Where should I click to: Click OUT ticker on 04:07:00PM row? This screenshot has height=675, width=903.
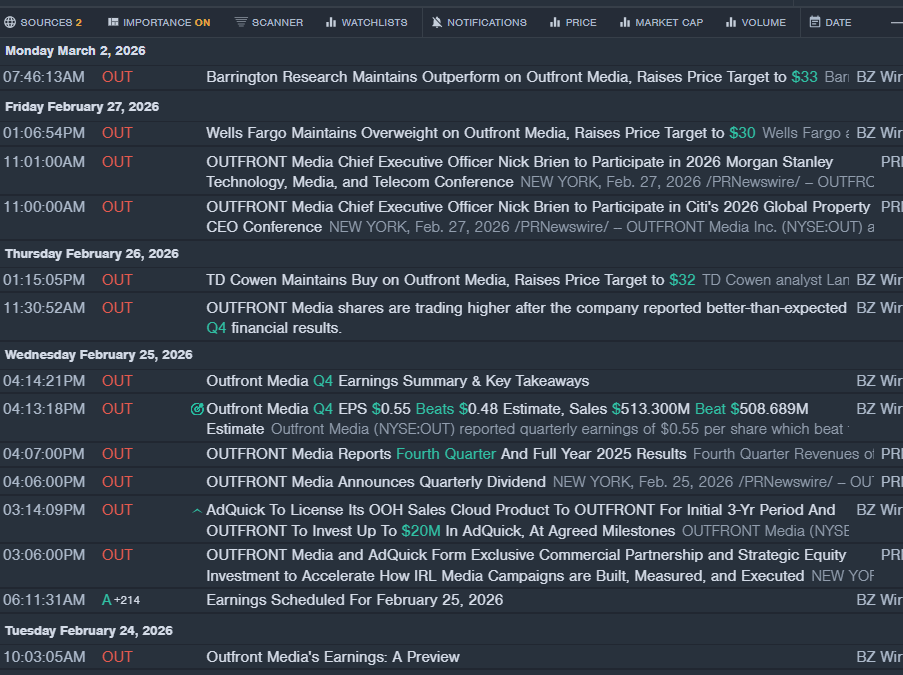pos(117,454)
